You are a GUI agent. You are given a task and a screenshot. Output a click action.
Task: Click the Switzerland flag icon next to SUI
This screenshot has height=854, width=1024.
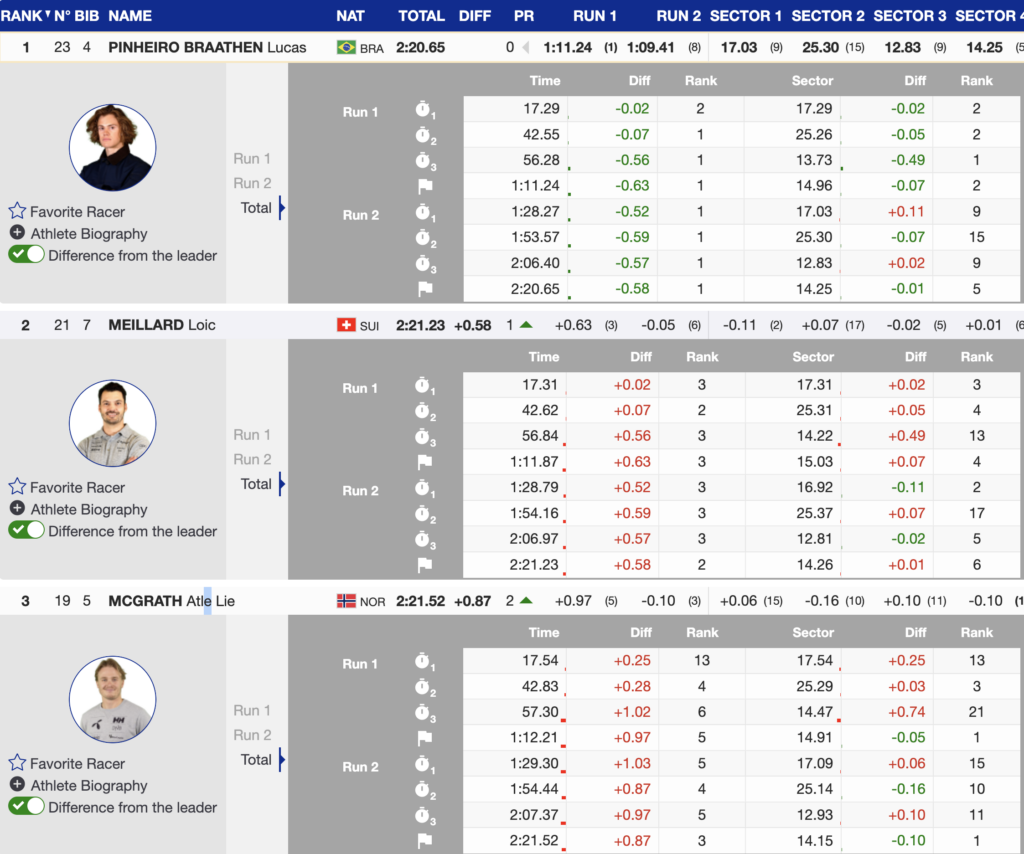click(x=346, y=325)
